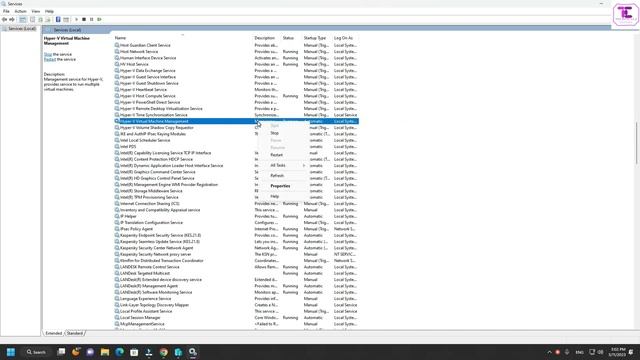The image size is (640, 360).
Task: Sort by the Startup Type column header
Action: [x=316, y=38]
